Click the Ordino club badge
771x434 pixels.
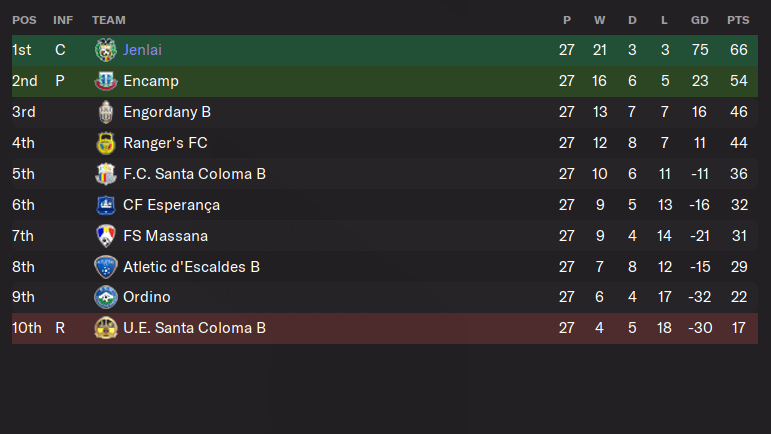point(105,297)
